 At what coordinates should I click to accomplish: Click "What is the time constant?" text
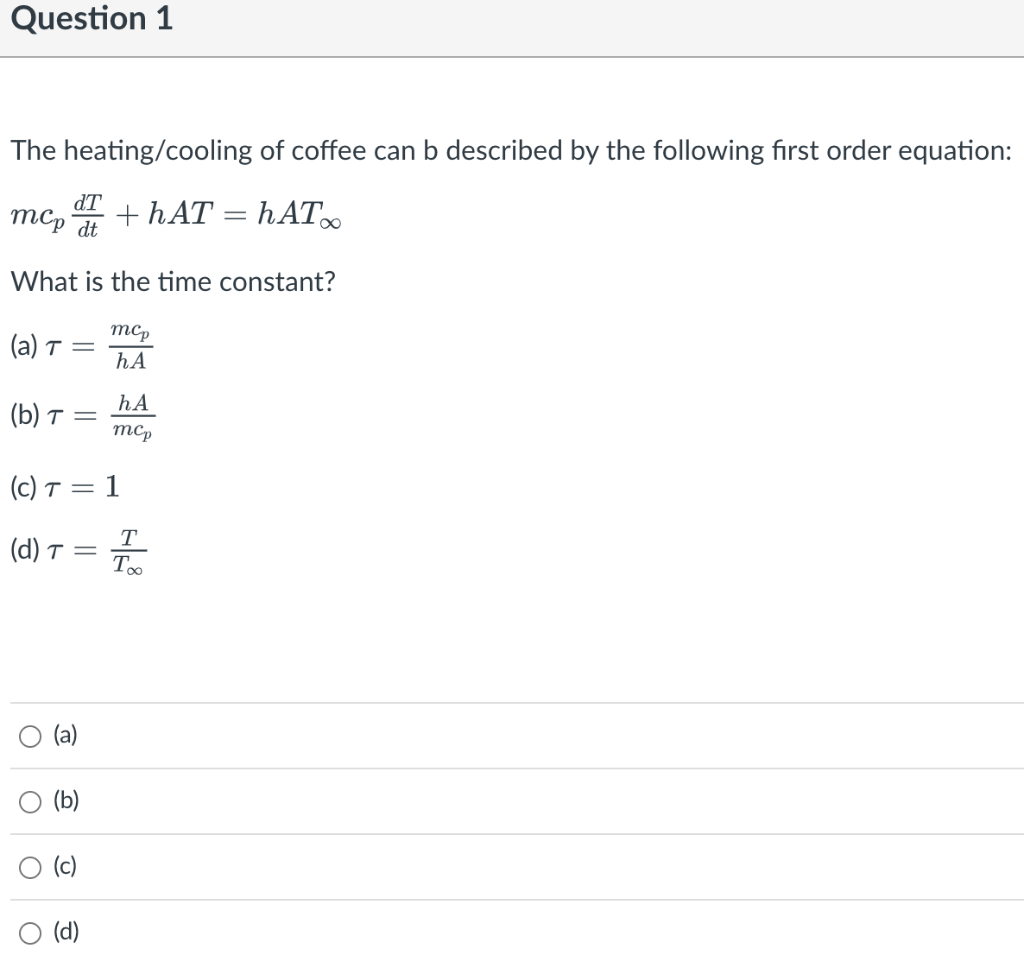pyautogui.click(x=173, y=282)
